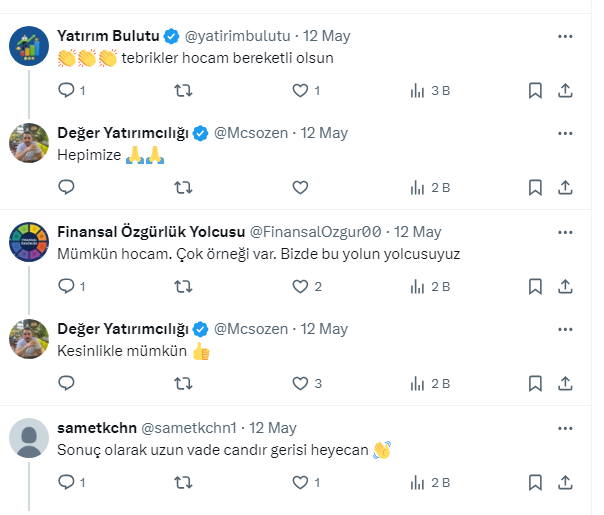Screen dimensions: 604x515
Task: Click the Yatırım Bulutu profile picture
Action: coord(29,46)
